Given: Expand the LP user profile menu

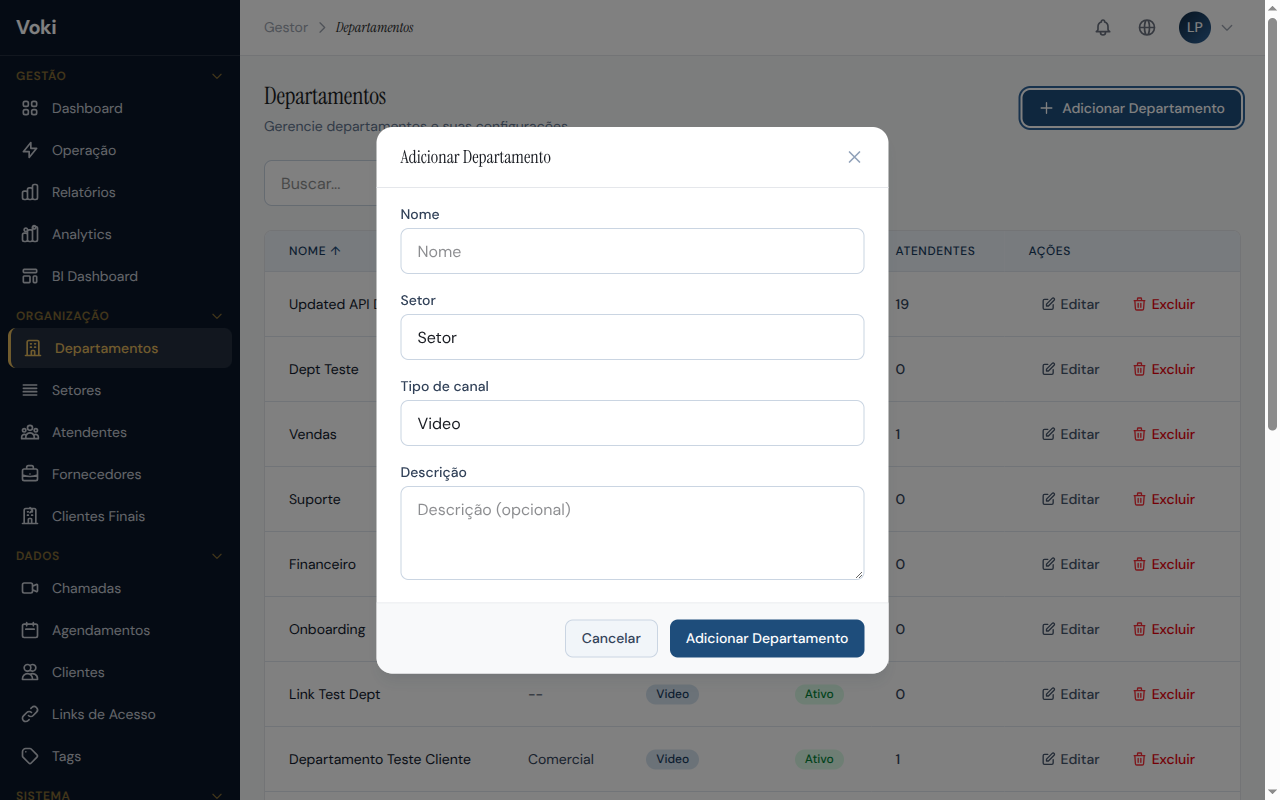Looking at the screenshot, I should [1206, 28].
